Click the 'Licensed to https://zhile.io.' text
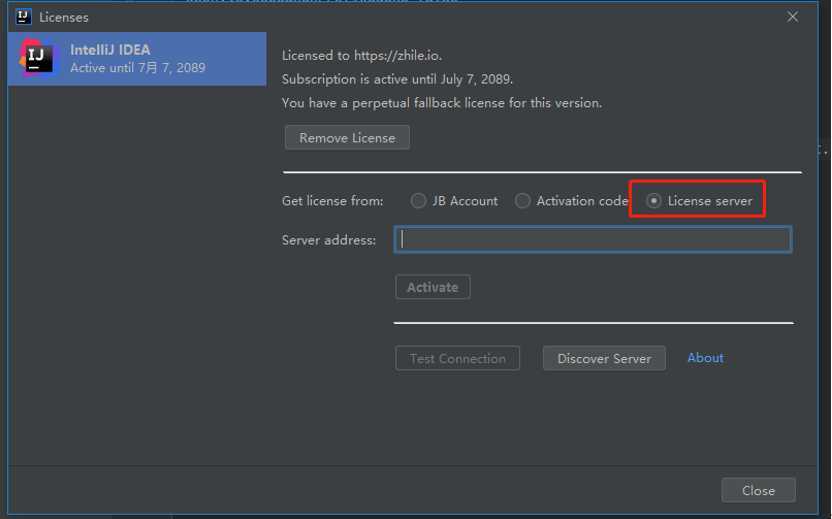 [x=361, y=55]
